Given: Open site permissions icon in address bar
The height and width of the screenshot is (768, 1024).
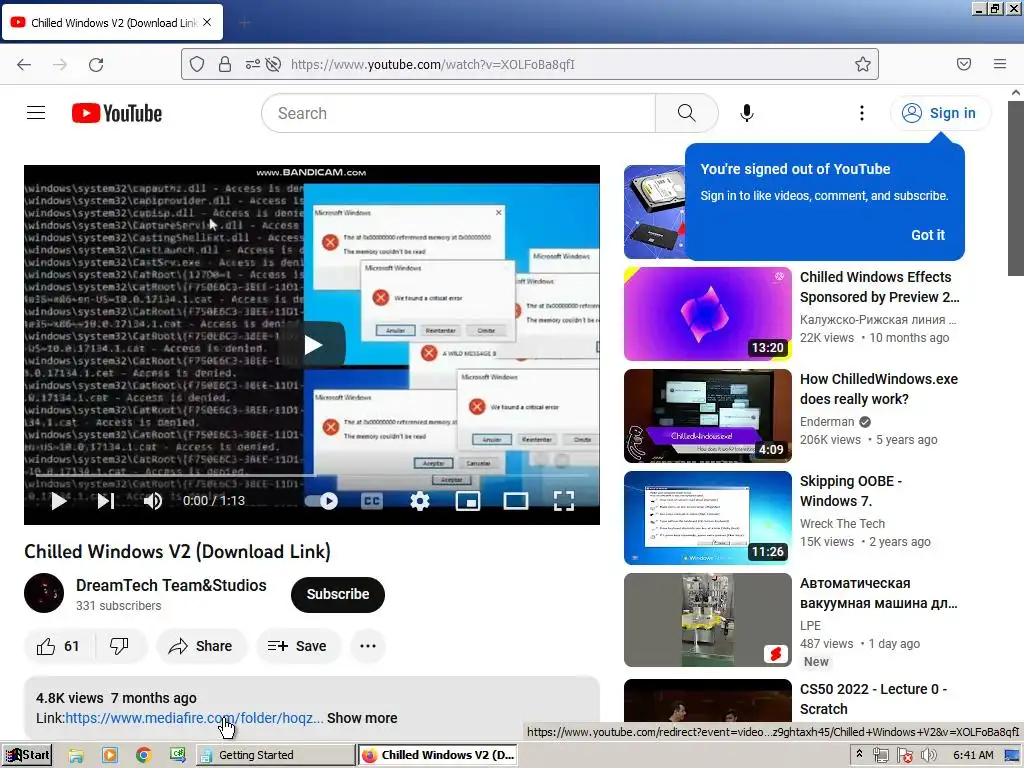Looking at the screenshot, I should coord(252,64).
